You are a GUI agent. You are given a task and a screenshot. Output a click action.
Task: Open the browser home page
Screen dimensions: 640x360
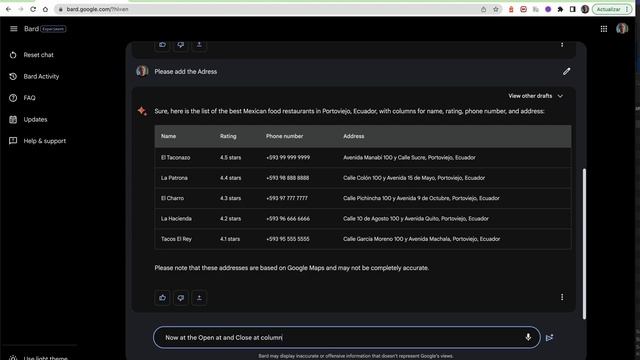tap(45, 9)
